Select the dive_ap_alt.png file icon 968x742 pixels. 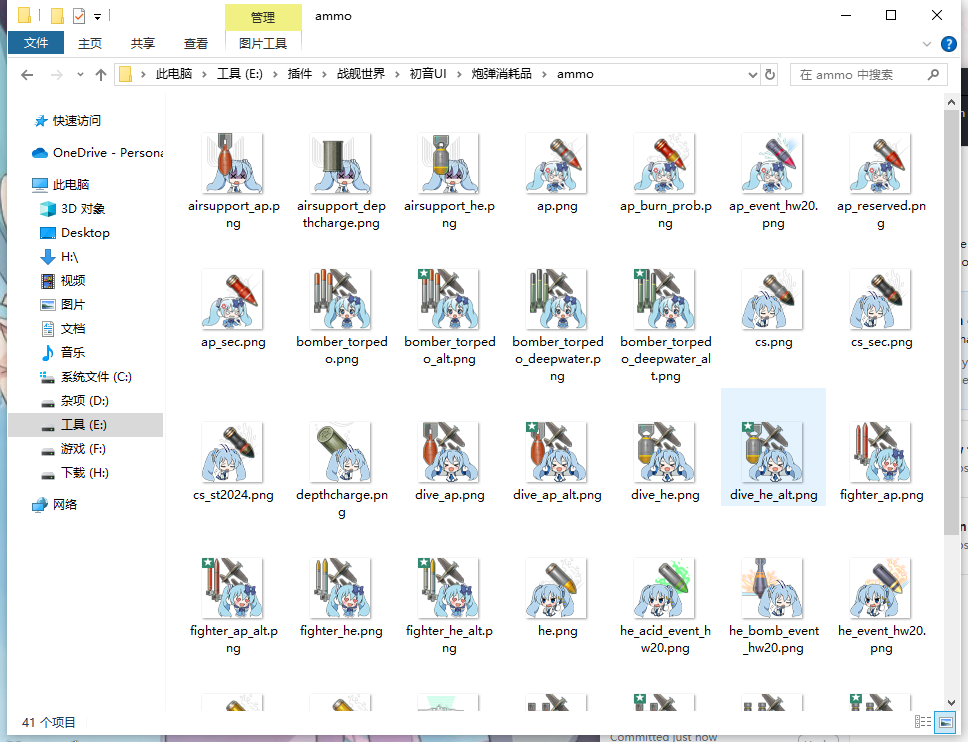(x=557, y=452)
